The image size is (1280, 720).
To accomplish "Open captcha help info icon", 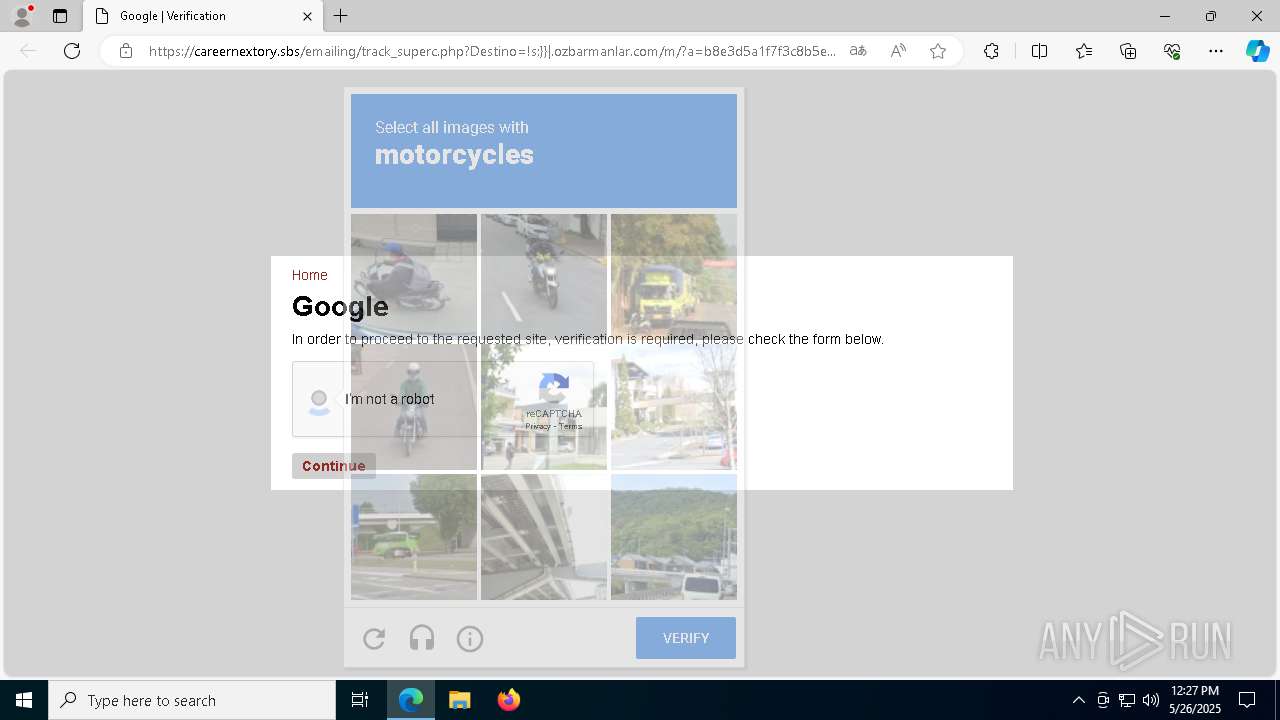I will coord(470,638).
